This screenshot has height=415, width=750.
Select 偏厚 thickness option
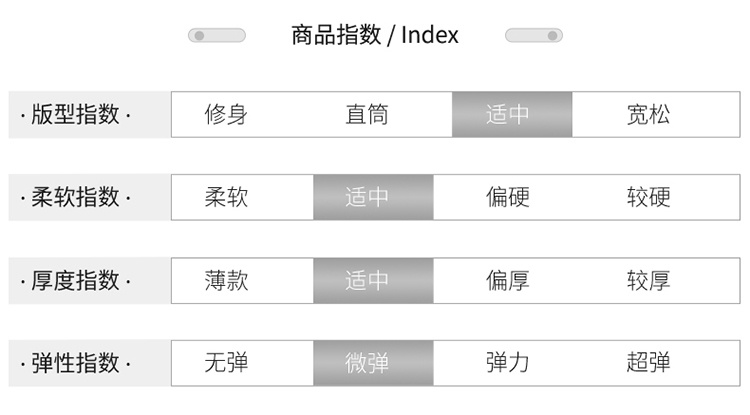pyautogui.click(x=508, y=281)
